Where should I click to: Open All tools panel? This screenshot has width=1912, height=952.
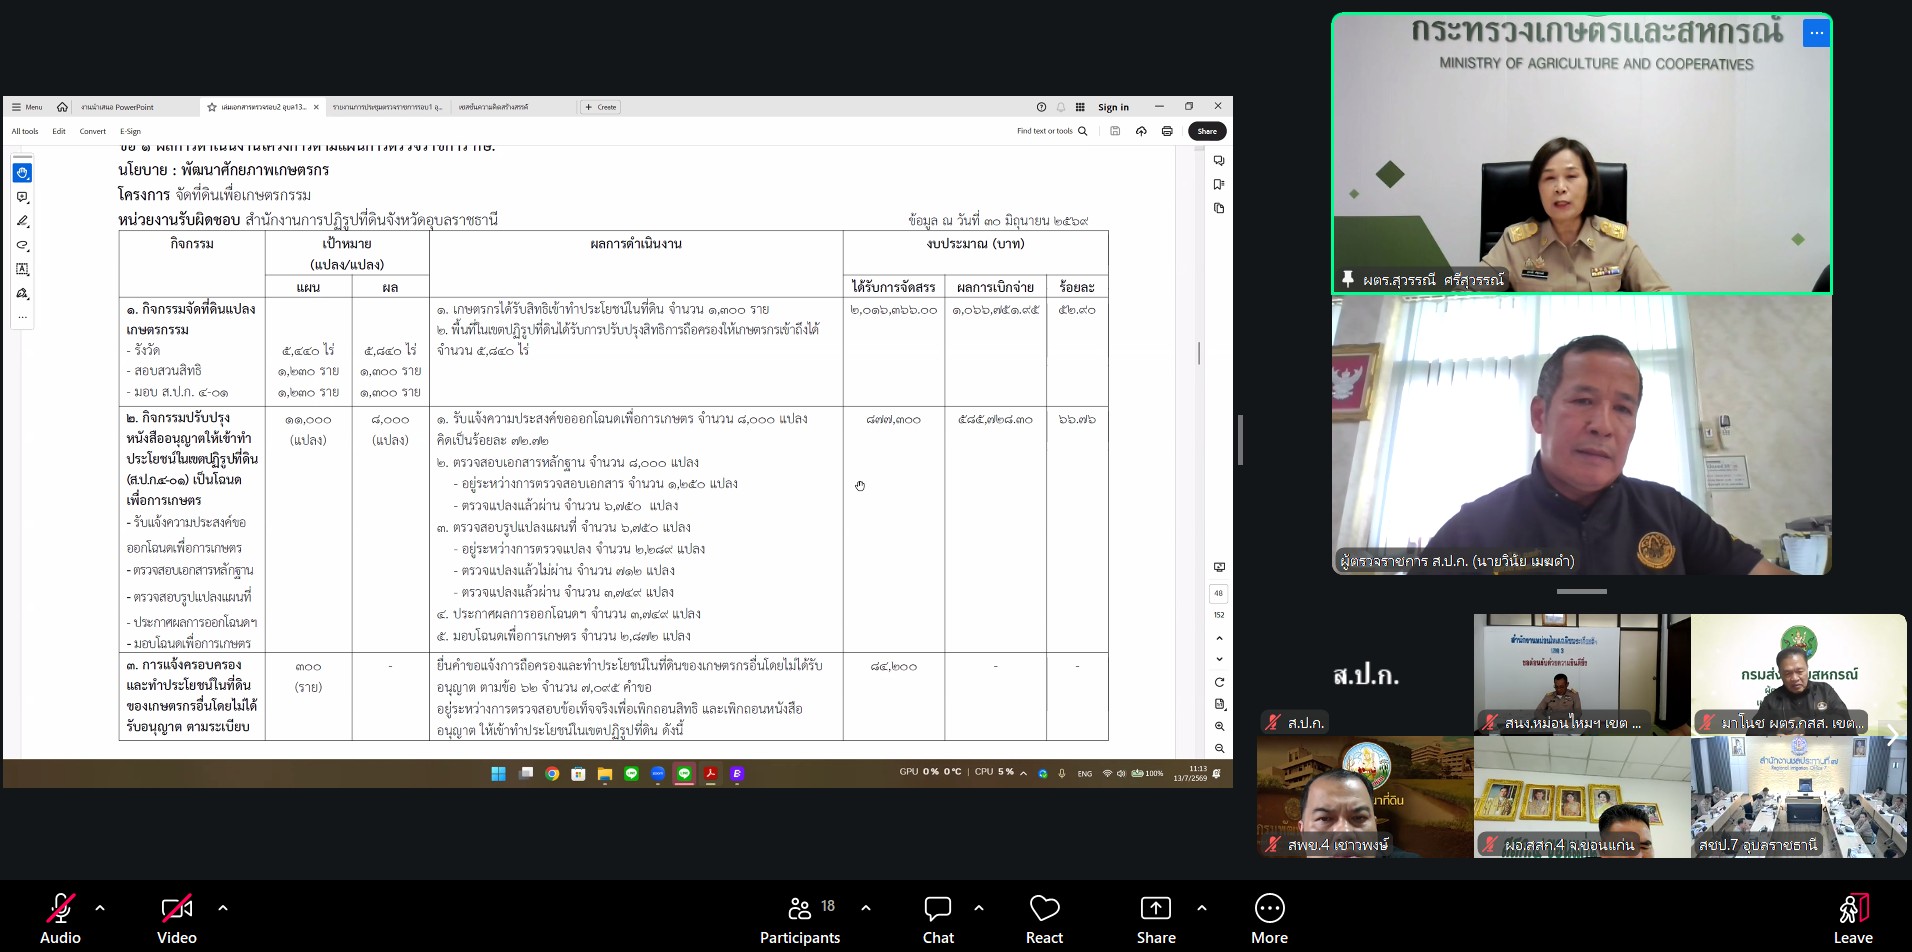point(25,131)
